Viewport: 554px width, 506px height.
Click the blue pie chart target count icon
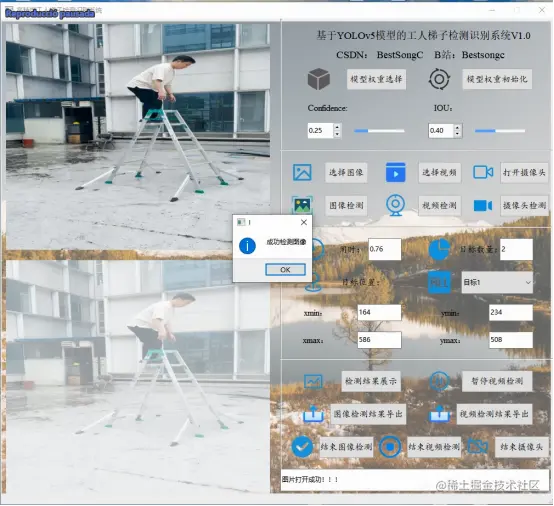439,249
